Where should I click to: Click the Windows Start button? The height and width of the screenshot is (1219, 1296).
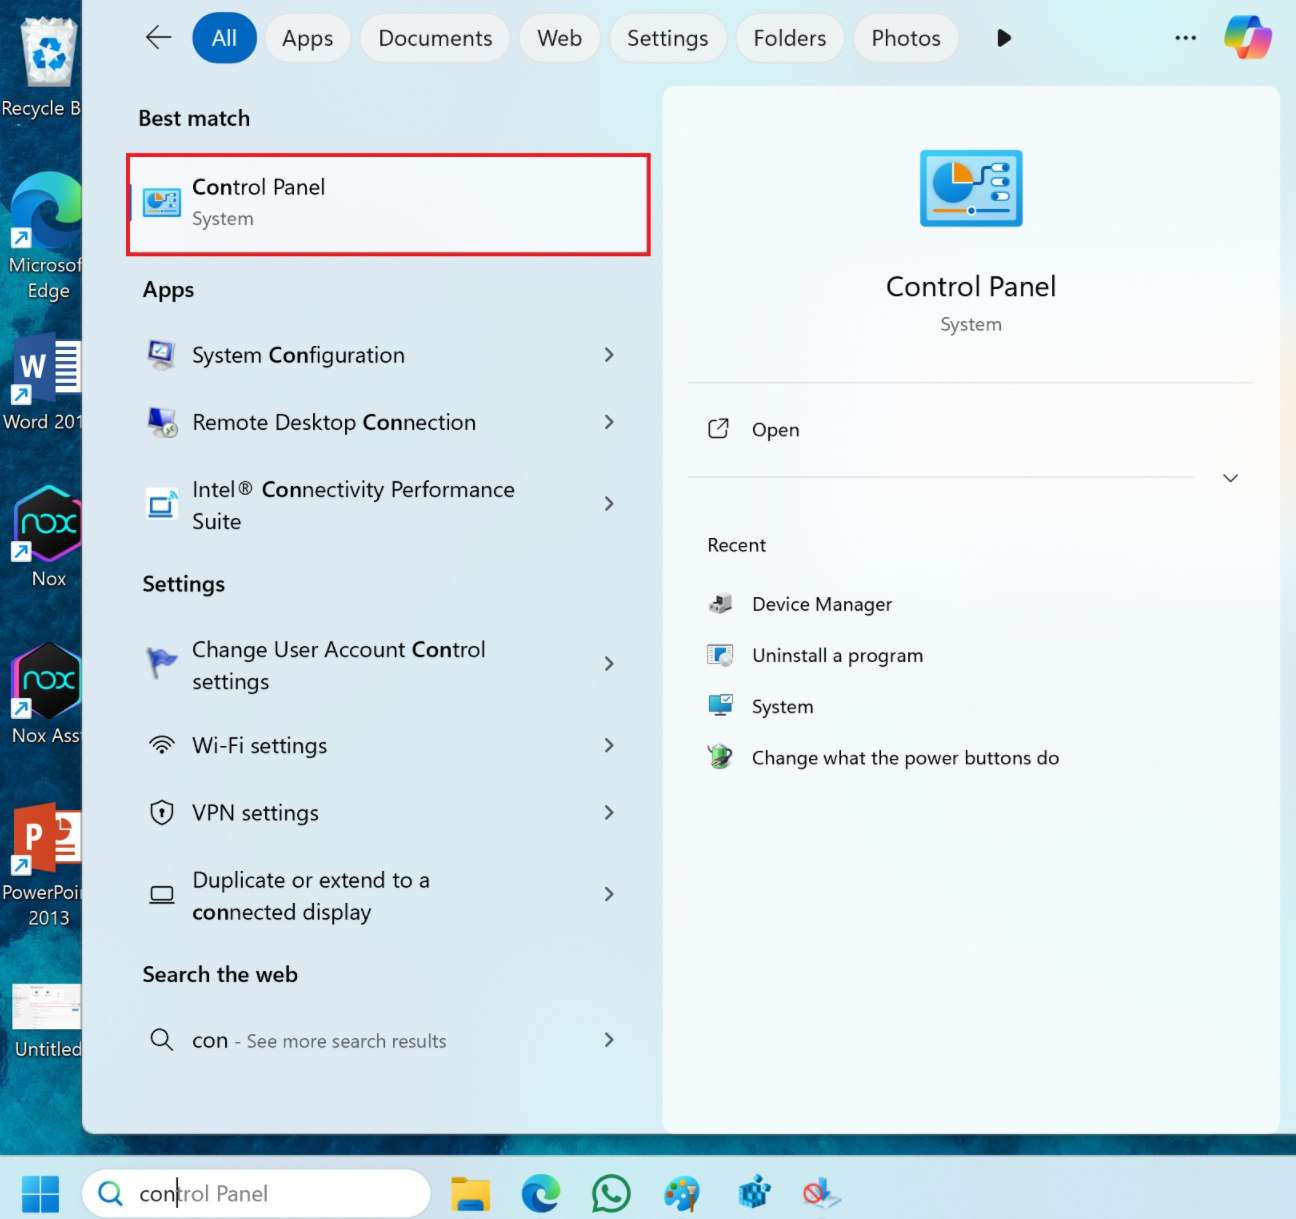pos(40,1193)
